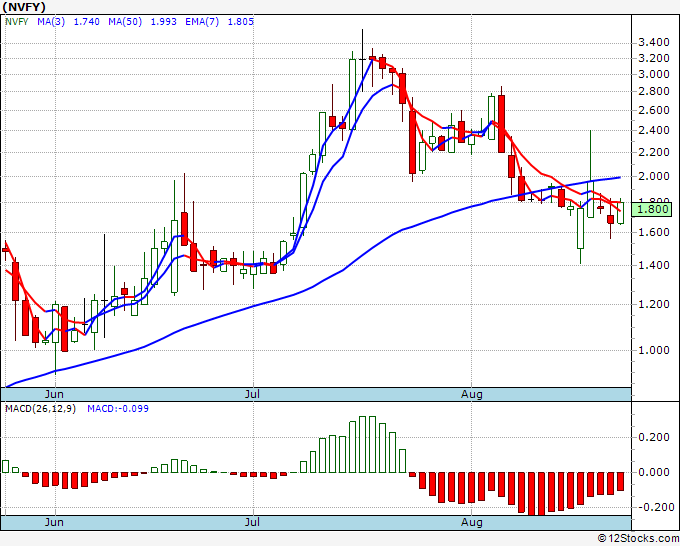This screenshot has height=546, width=680.
Task: Click the highlighted current price 1.800 tag
Action: click(x=653, y=209)
